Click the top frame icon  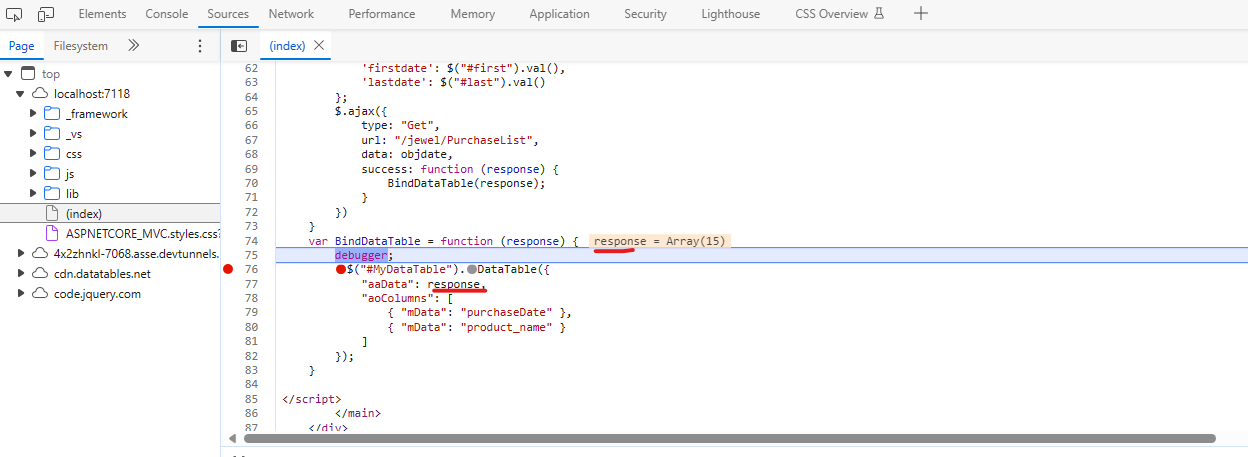28,74
